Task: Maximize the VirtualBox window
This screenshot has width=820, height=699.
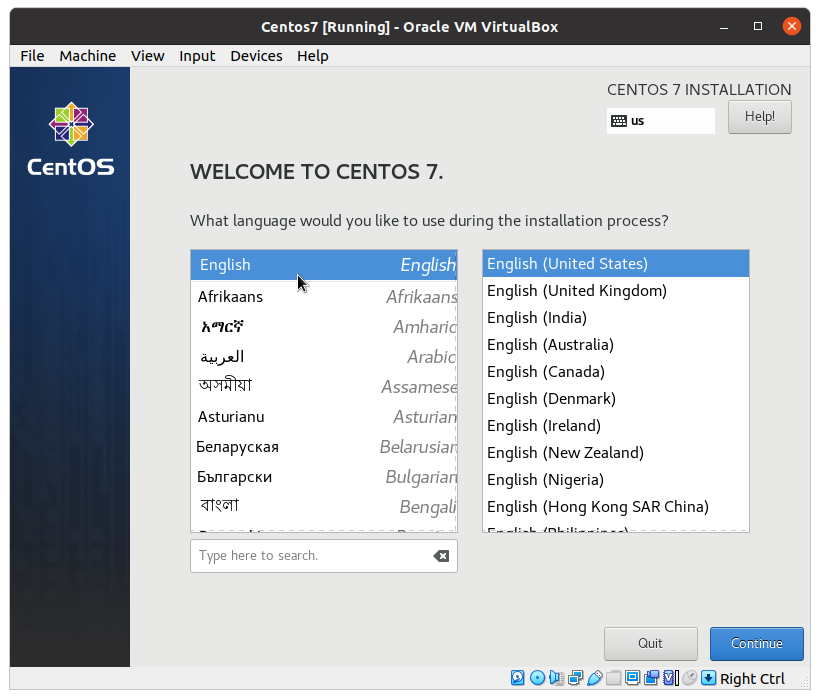Action: click(x=758, y=26)
